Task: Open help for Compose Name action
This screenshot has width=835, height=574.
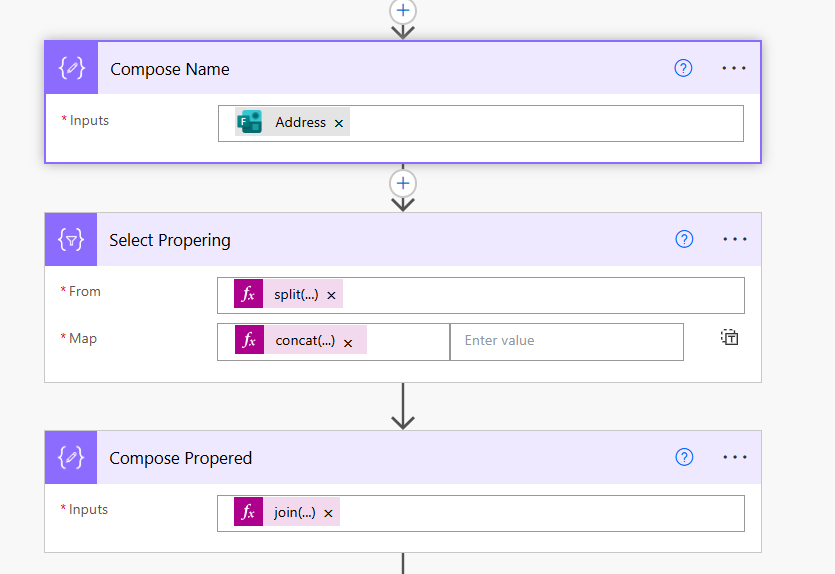Action: pos(683,68)
